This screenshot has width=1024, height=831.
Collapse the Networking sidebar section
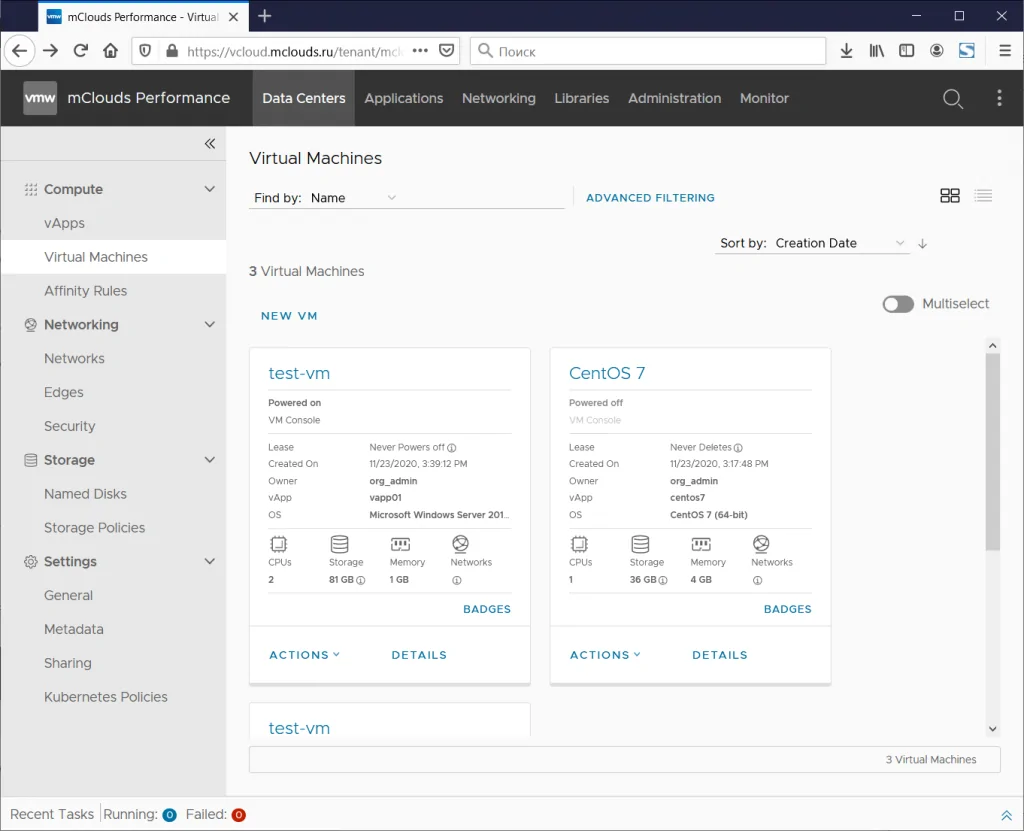210,324
